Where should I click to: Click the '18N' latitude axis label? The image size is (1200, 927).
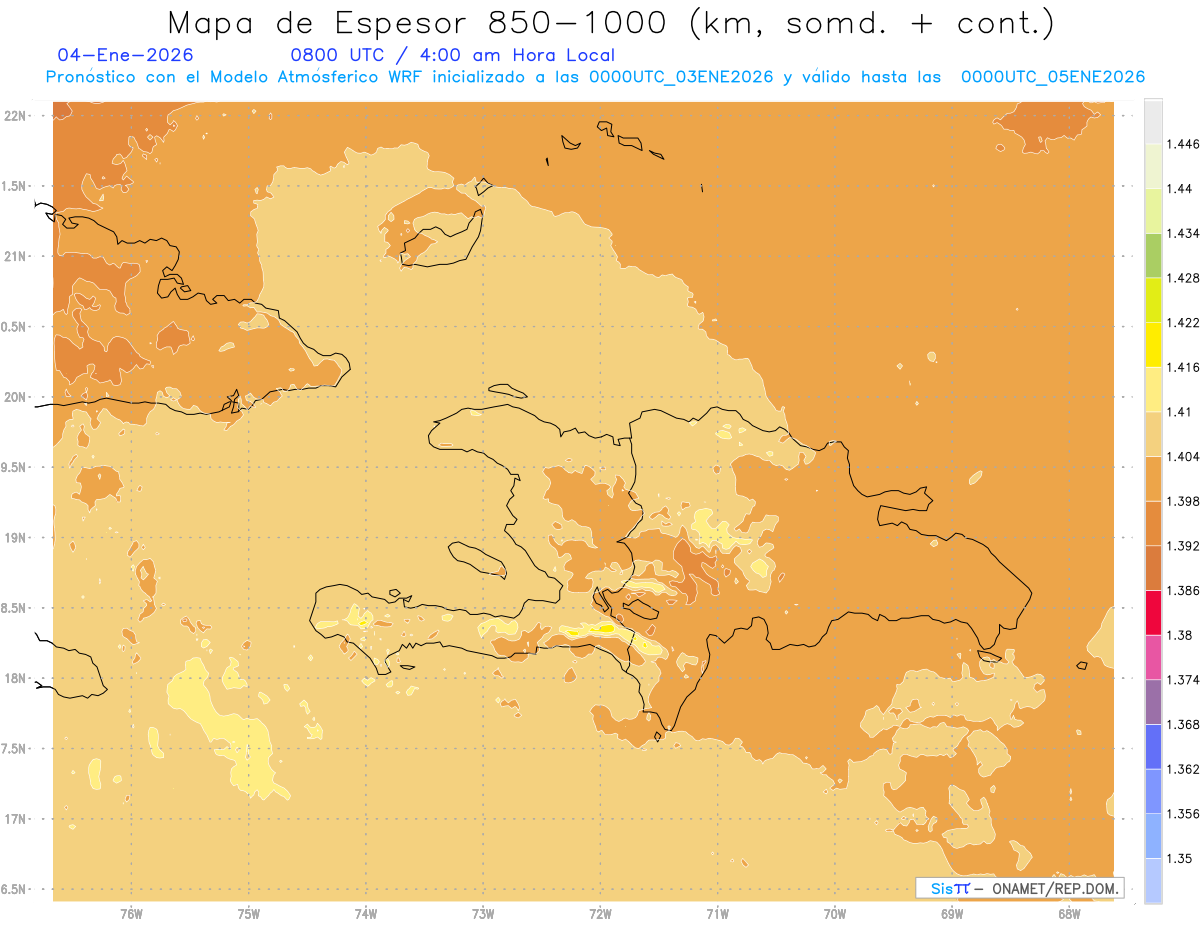pyautogui.click(x=15, y=678)
